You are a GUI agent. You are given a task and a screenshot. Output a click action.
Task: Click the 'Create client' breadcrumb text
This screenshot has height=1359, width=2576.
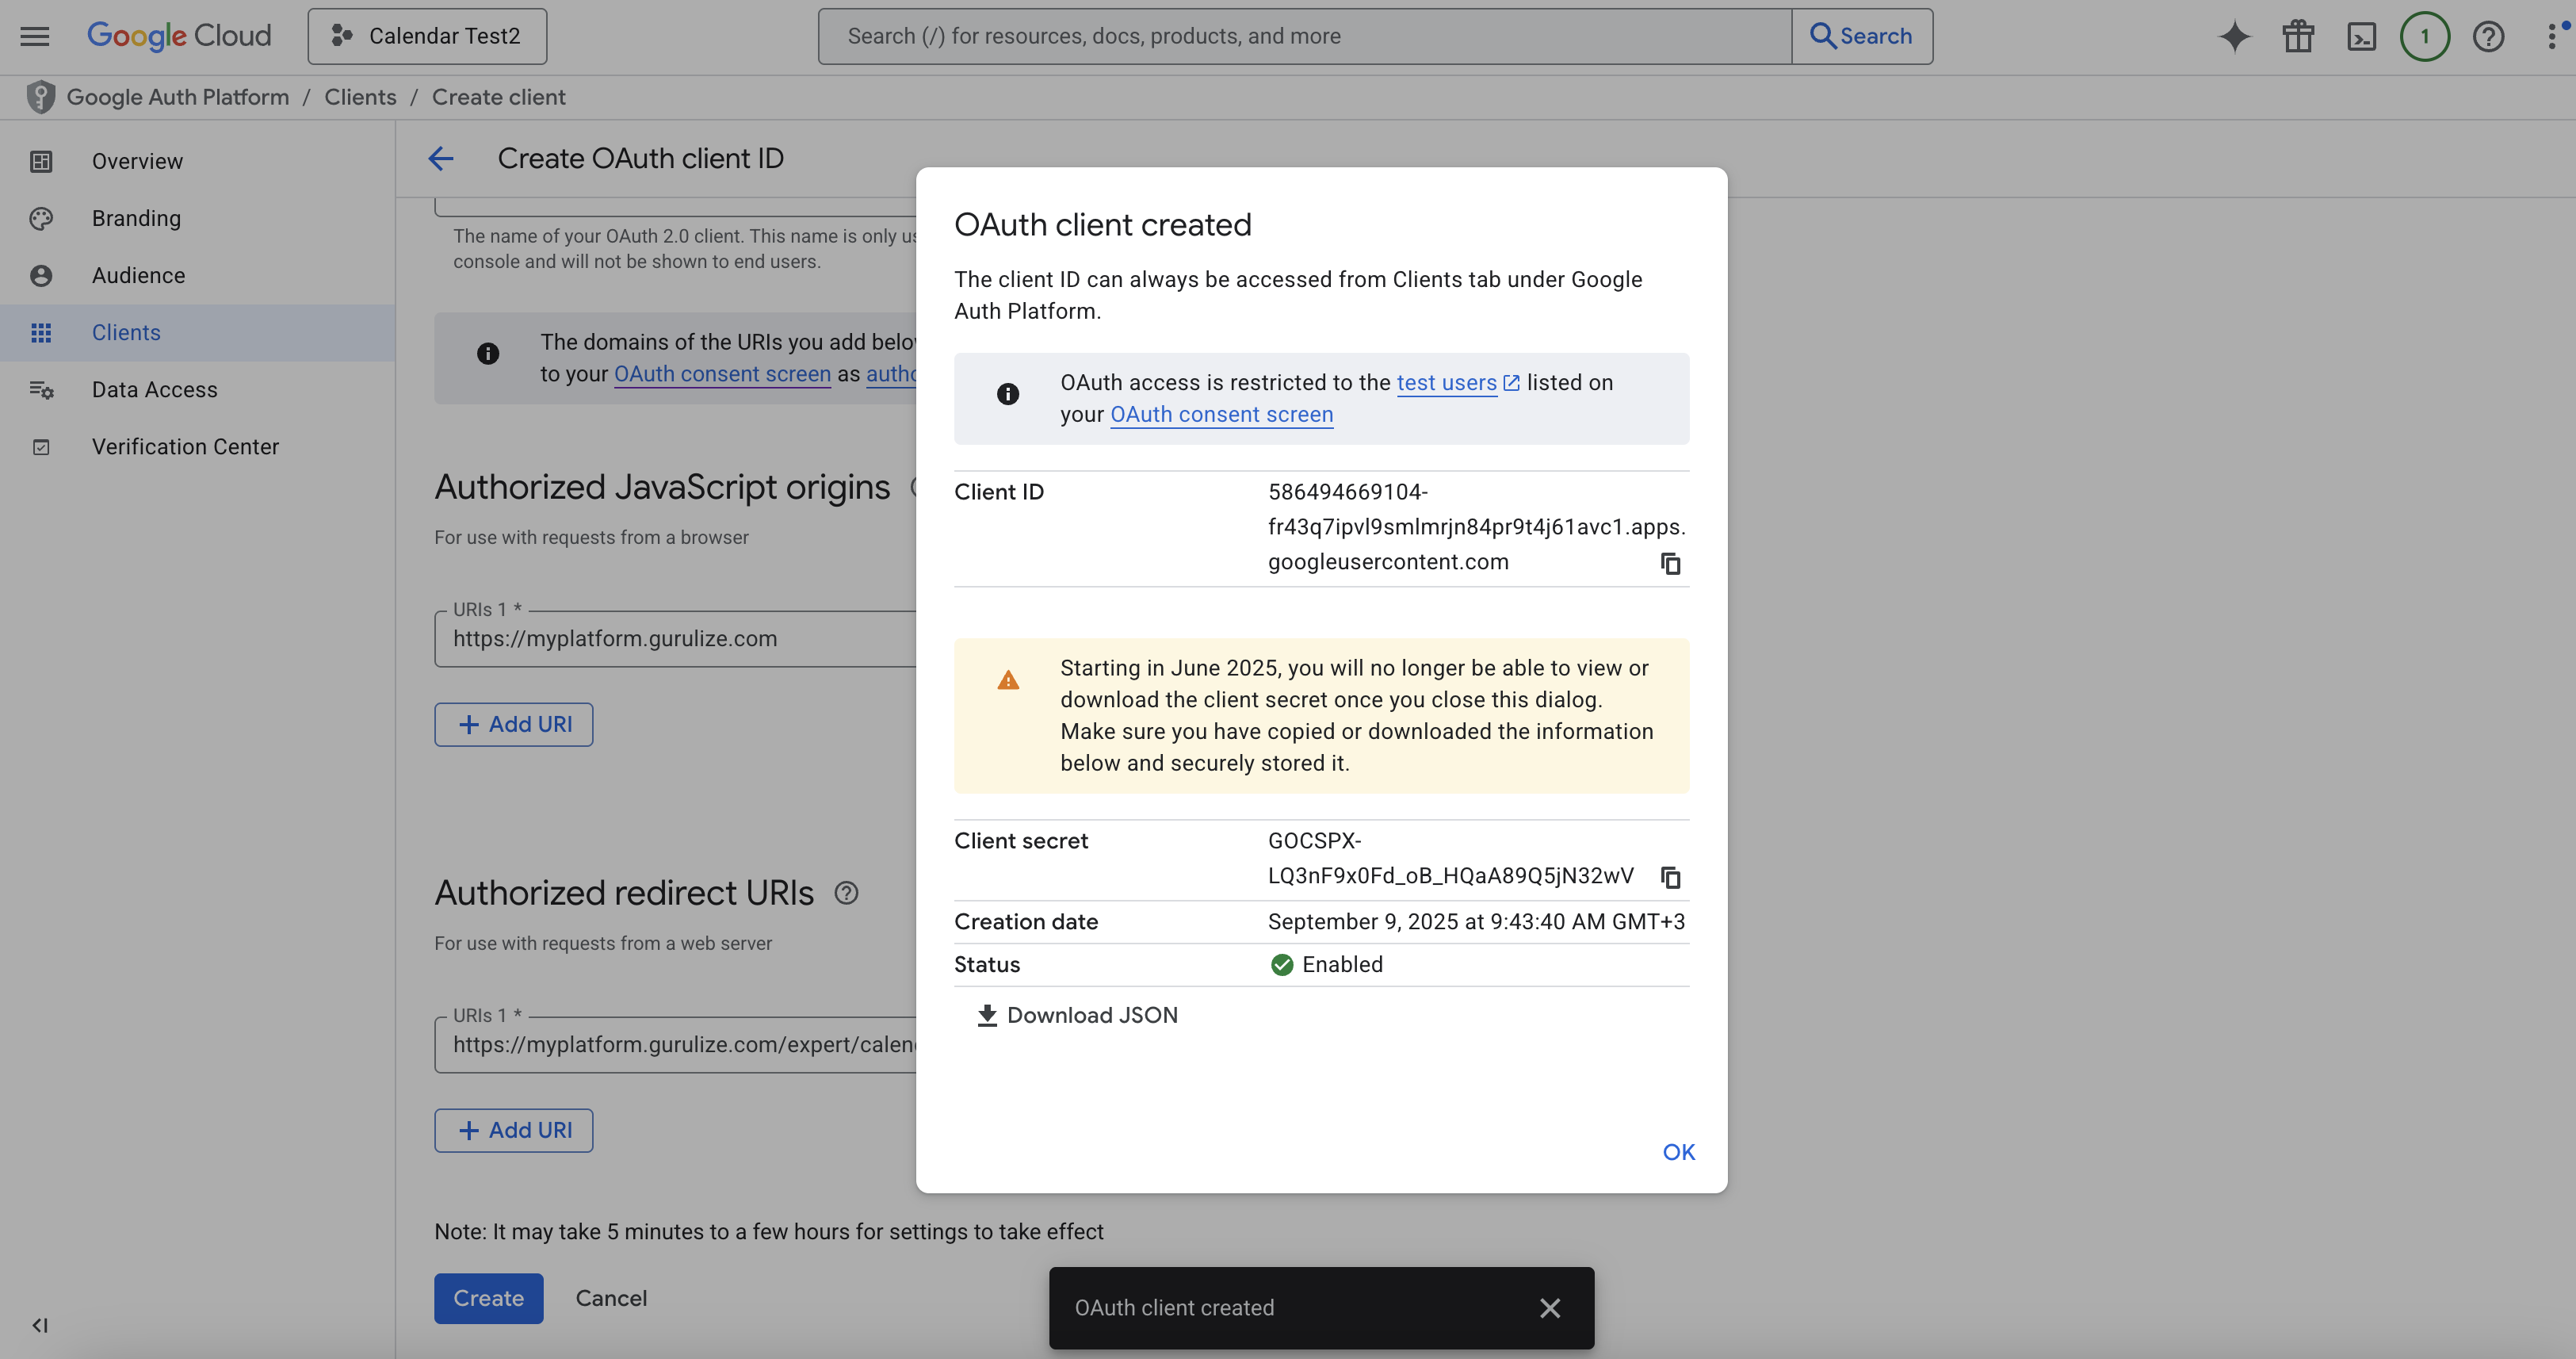(x=498, y=97)
